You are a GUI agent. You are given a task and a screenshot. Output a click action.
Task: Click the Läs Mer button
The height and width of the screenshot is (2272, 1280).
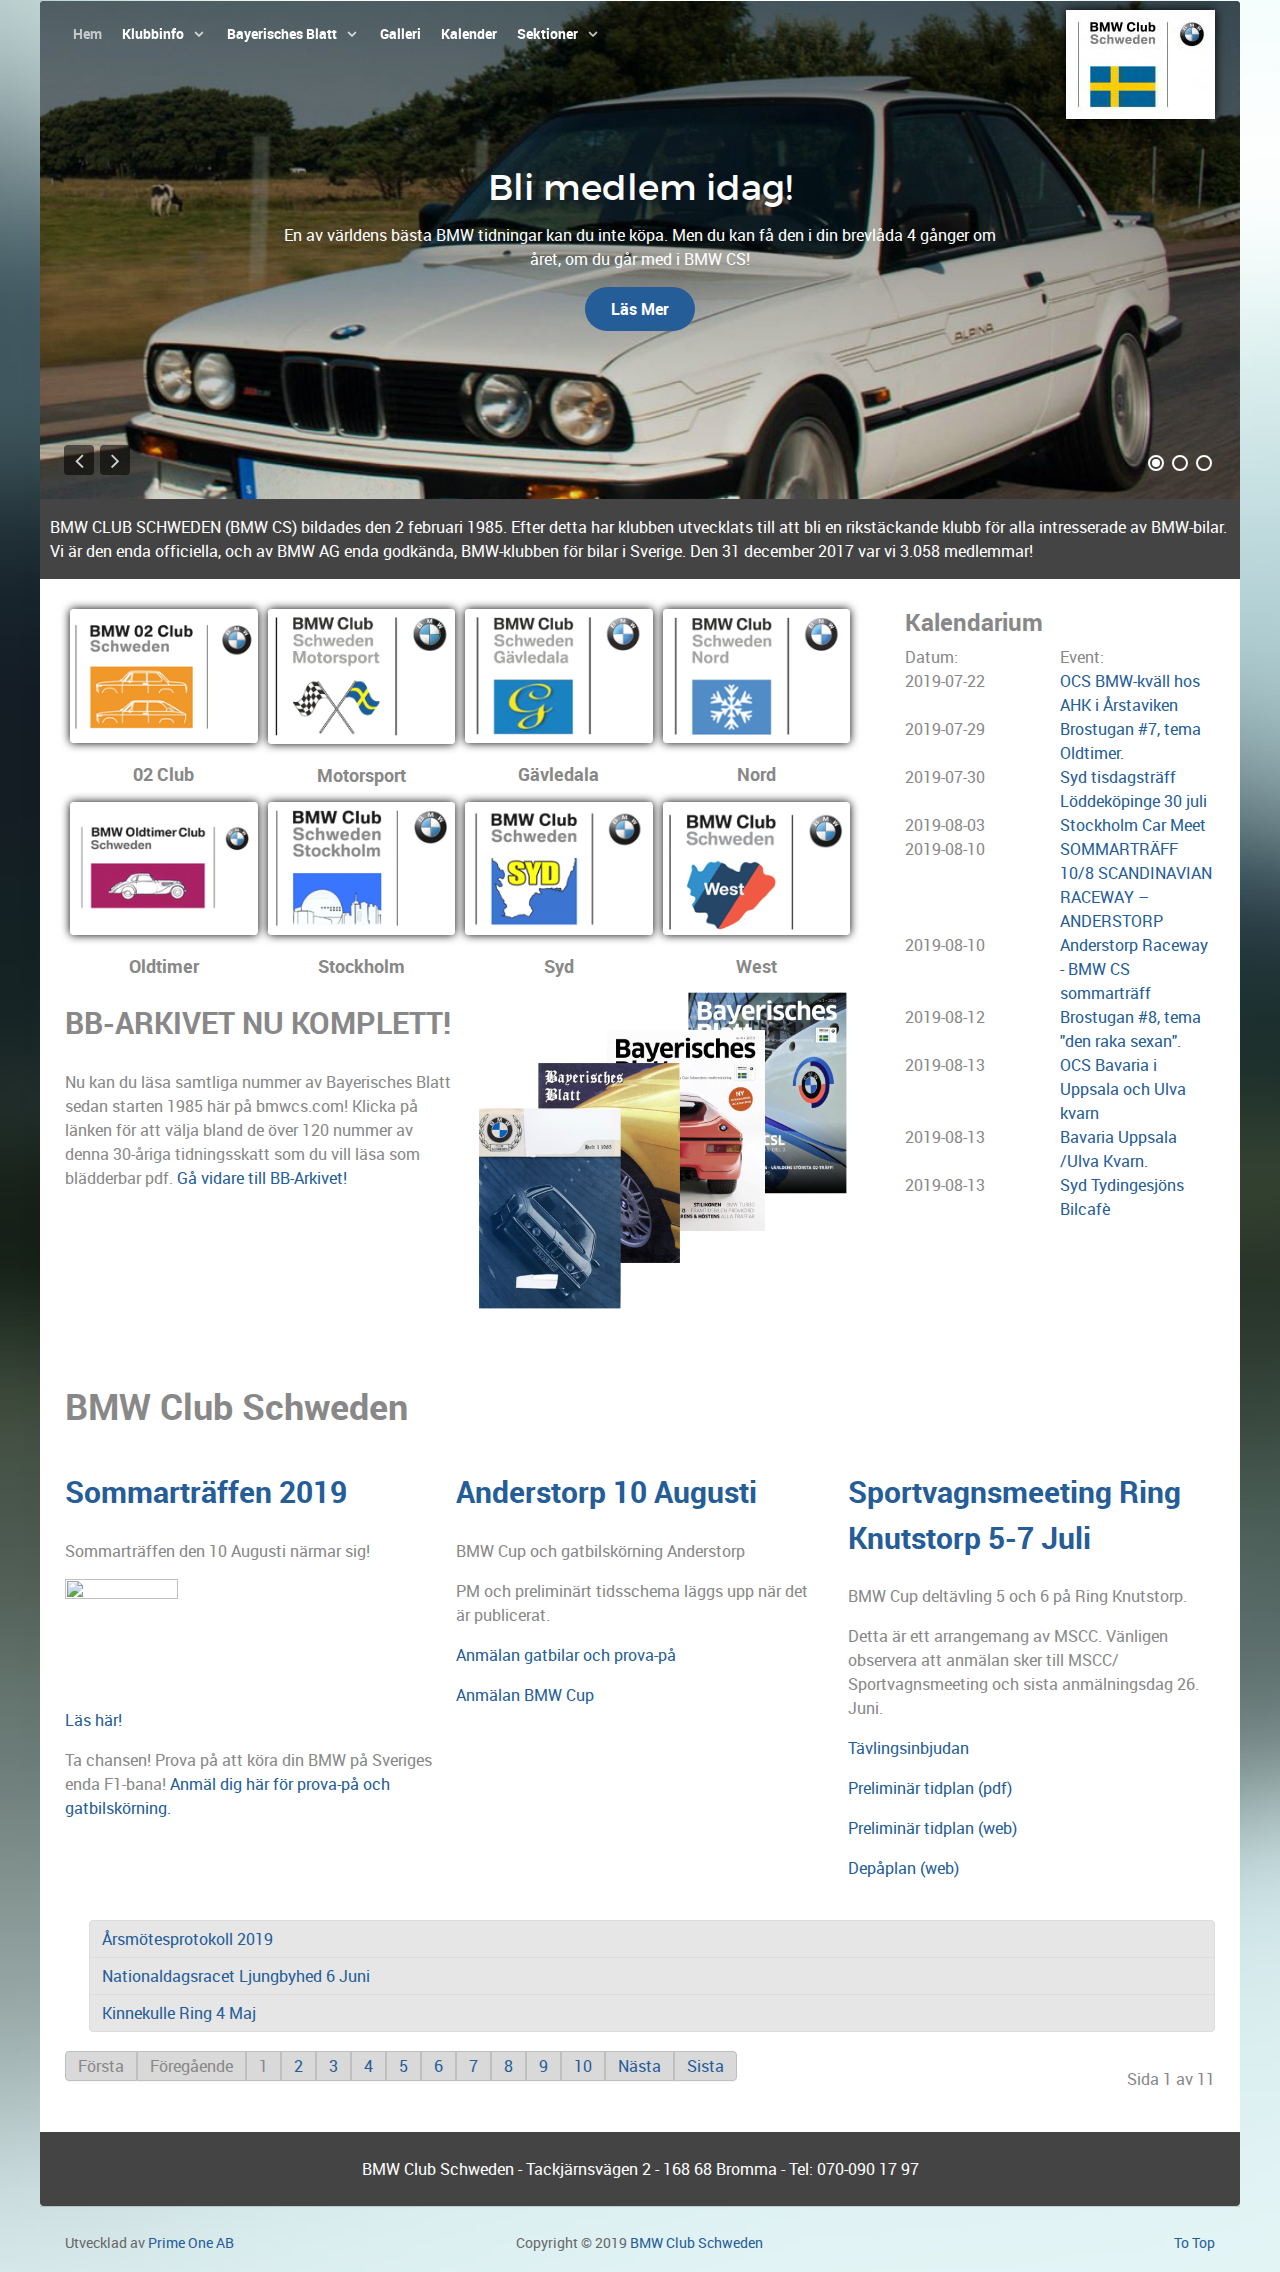pos(640,309)
